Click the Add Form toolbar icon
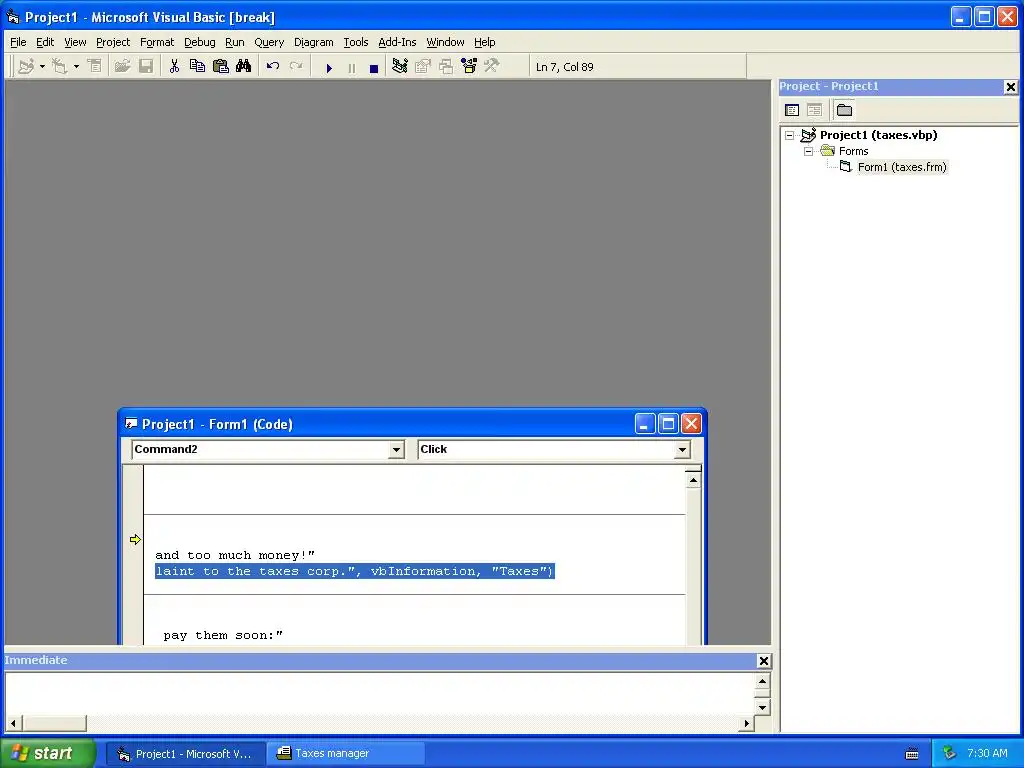Viewport: 1024px width, 768px height. click(59, 67)
